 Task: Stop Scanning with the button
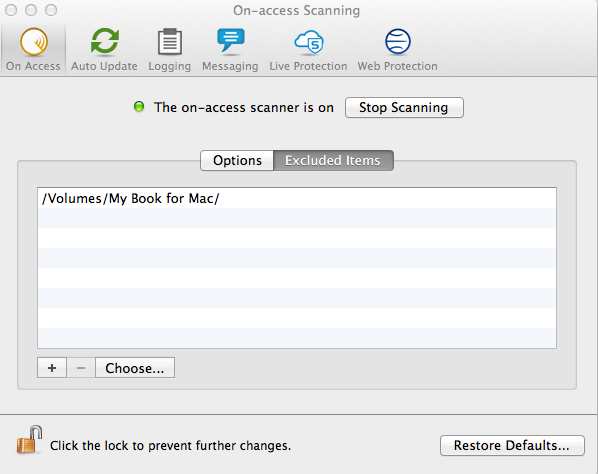[404, 108]
